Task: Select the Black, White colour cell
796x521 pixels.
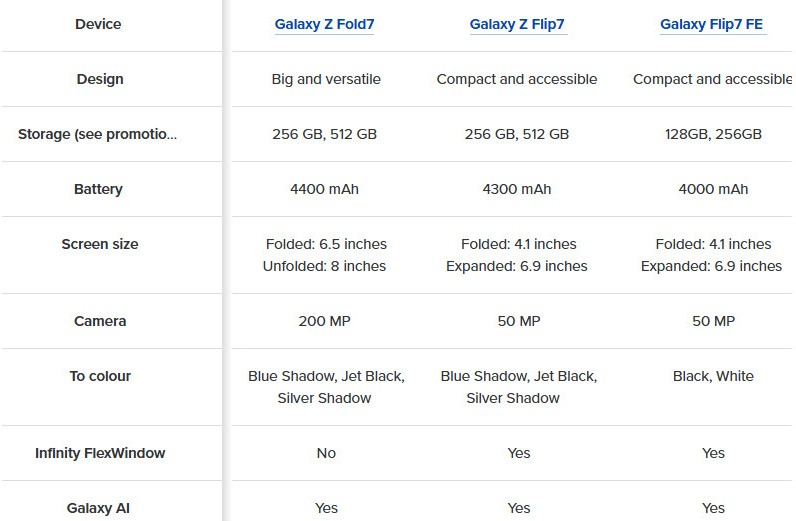Action: tap(713, 376)
